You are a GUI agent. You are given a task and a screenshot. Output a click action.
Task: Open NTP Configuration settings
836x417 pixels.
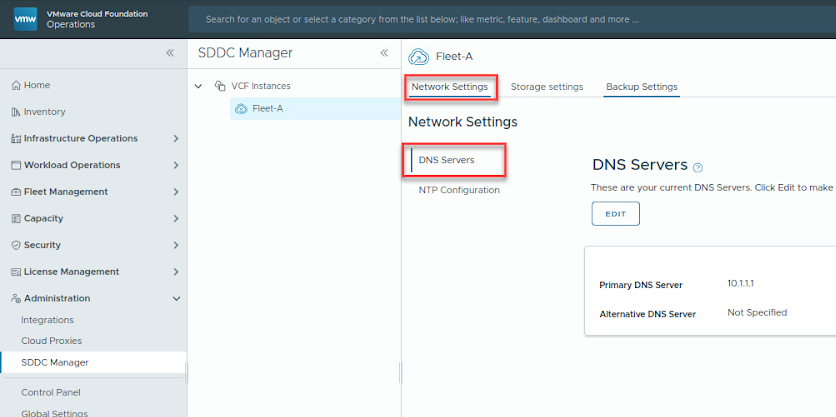tap(459, 190)
